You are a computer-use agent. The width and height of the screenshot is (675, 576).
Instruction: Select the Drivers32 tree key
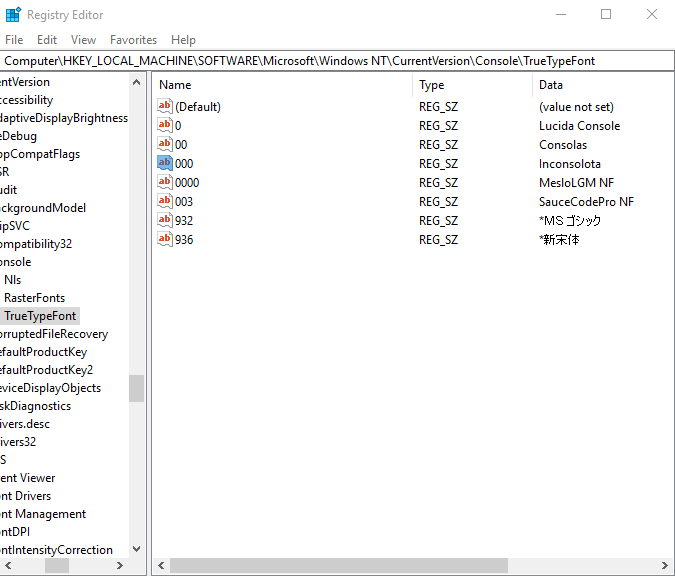coord(18,442)
